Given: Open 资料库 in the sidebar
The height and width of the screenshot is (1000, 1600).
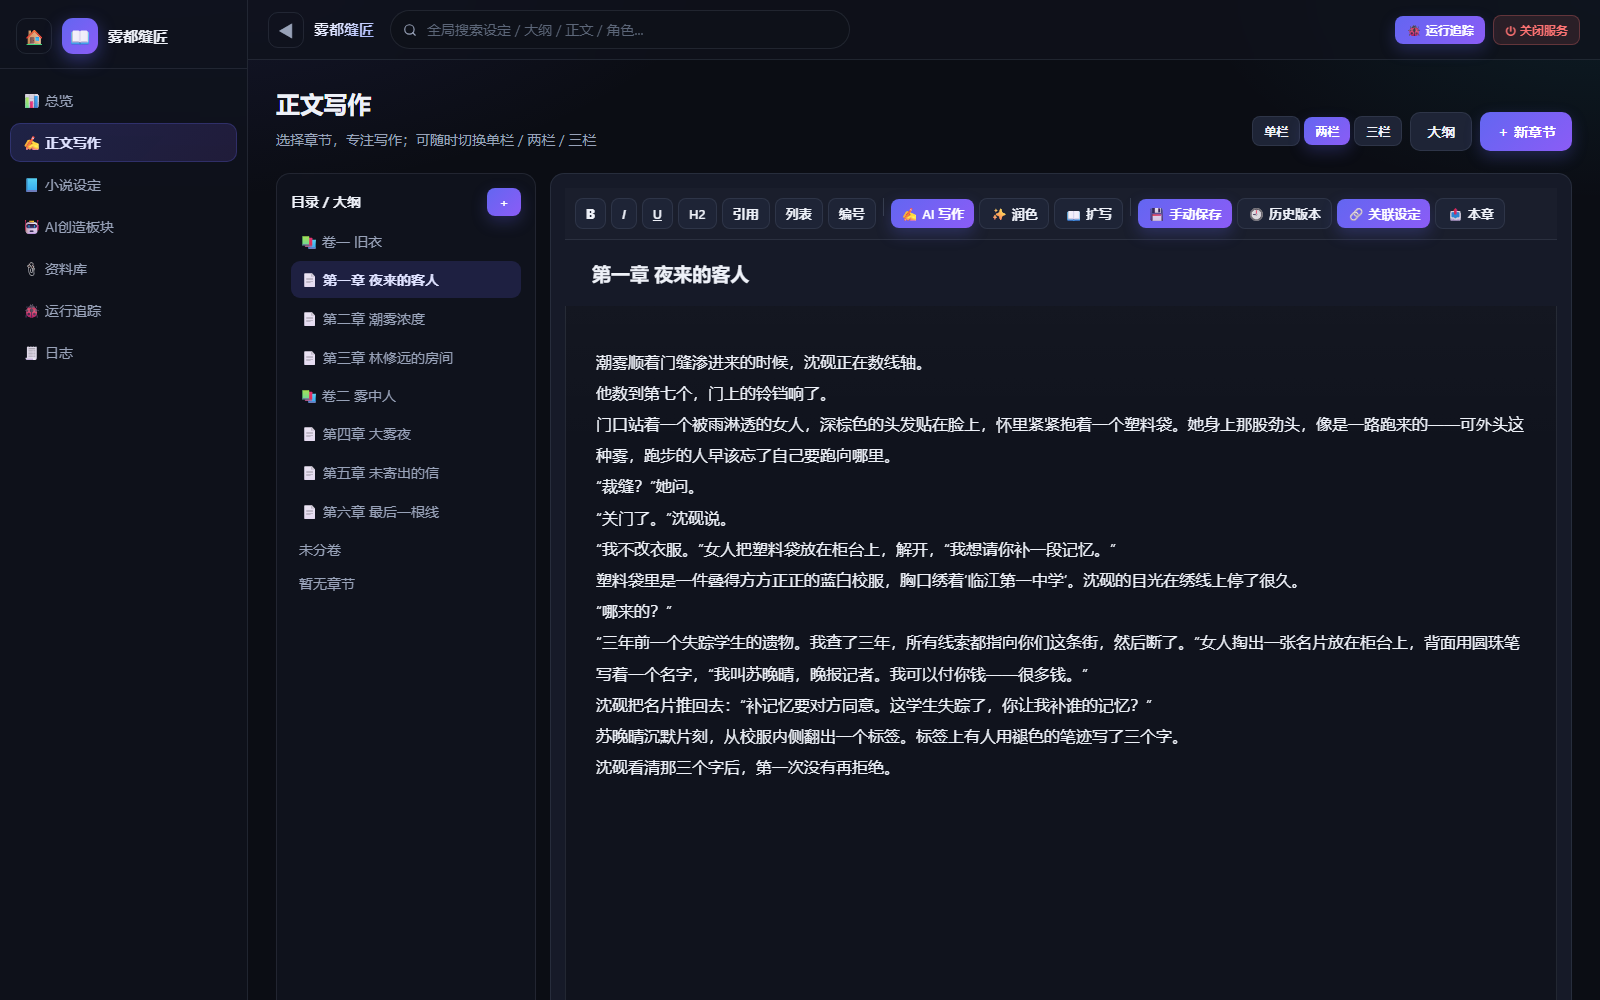Looking at the screenshot, I should point(123,269).
